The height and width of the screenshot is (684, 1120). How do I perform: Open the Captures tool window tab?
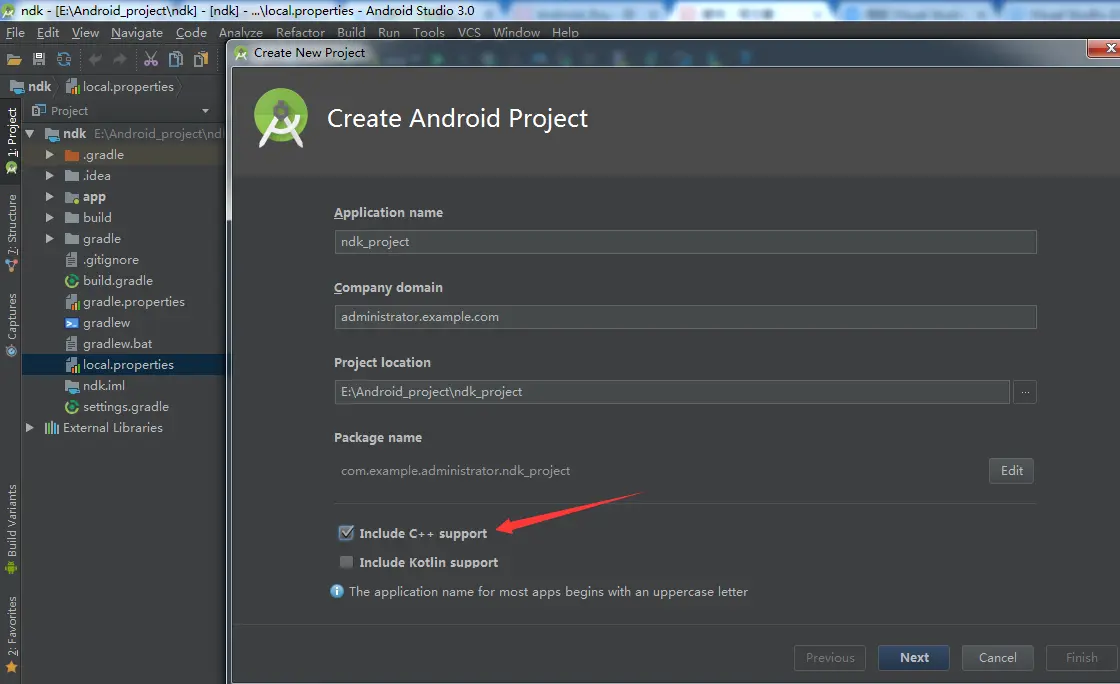tap(11, 324)
